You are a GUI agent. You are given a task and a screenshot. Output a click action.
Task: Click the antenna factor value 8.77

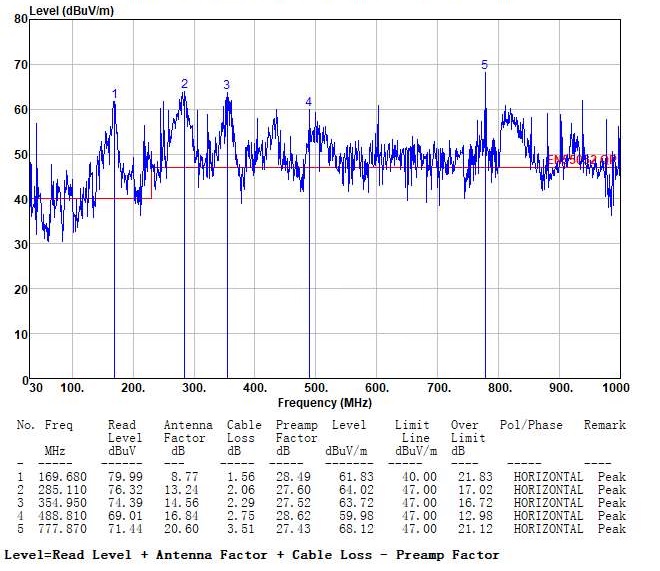point(185,477)
